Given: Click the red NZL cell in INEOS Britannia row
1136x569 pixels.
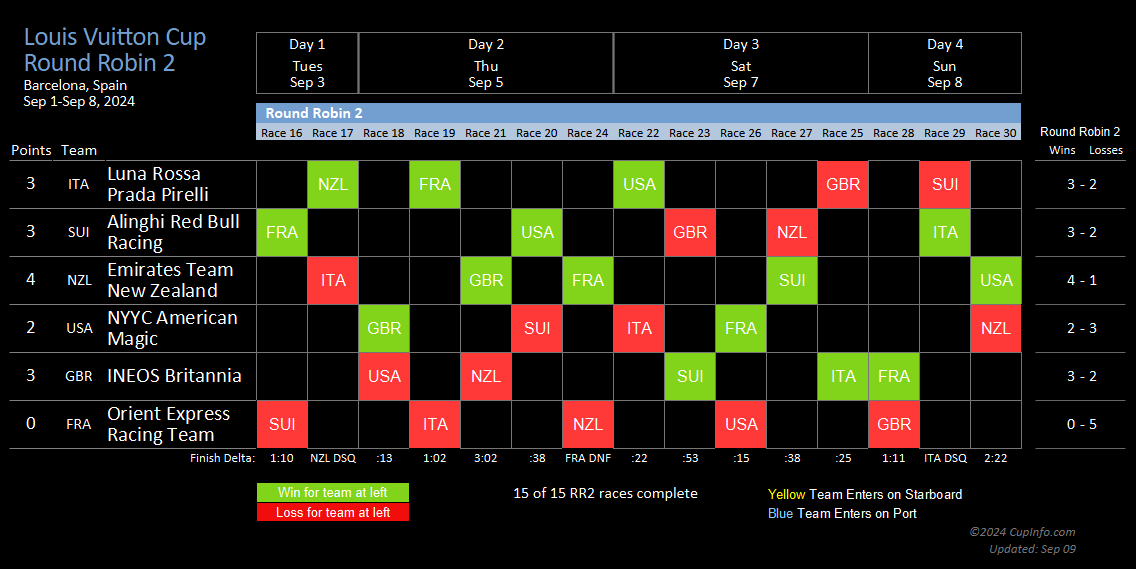Looking at the screenshot, I should point(485,376).
